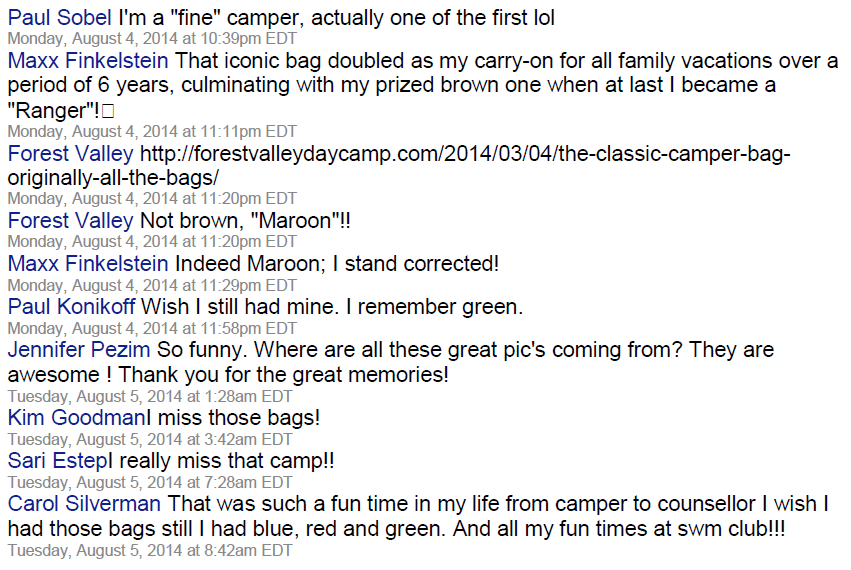Open Paul Konikoff's name link
The height and width of the screenshot is (570, 851).
pos(71,307)
